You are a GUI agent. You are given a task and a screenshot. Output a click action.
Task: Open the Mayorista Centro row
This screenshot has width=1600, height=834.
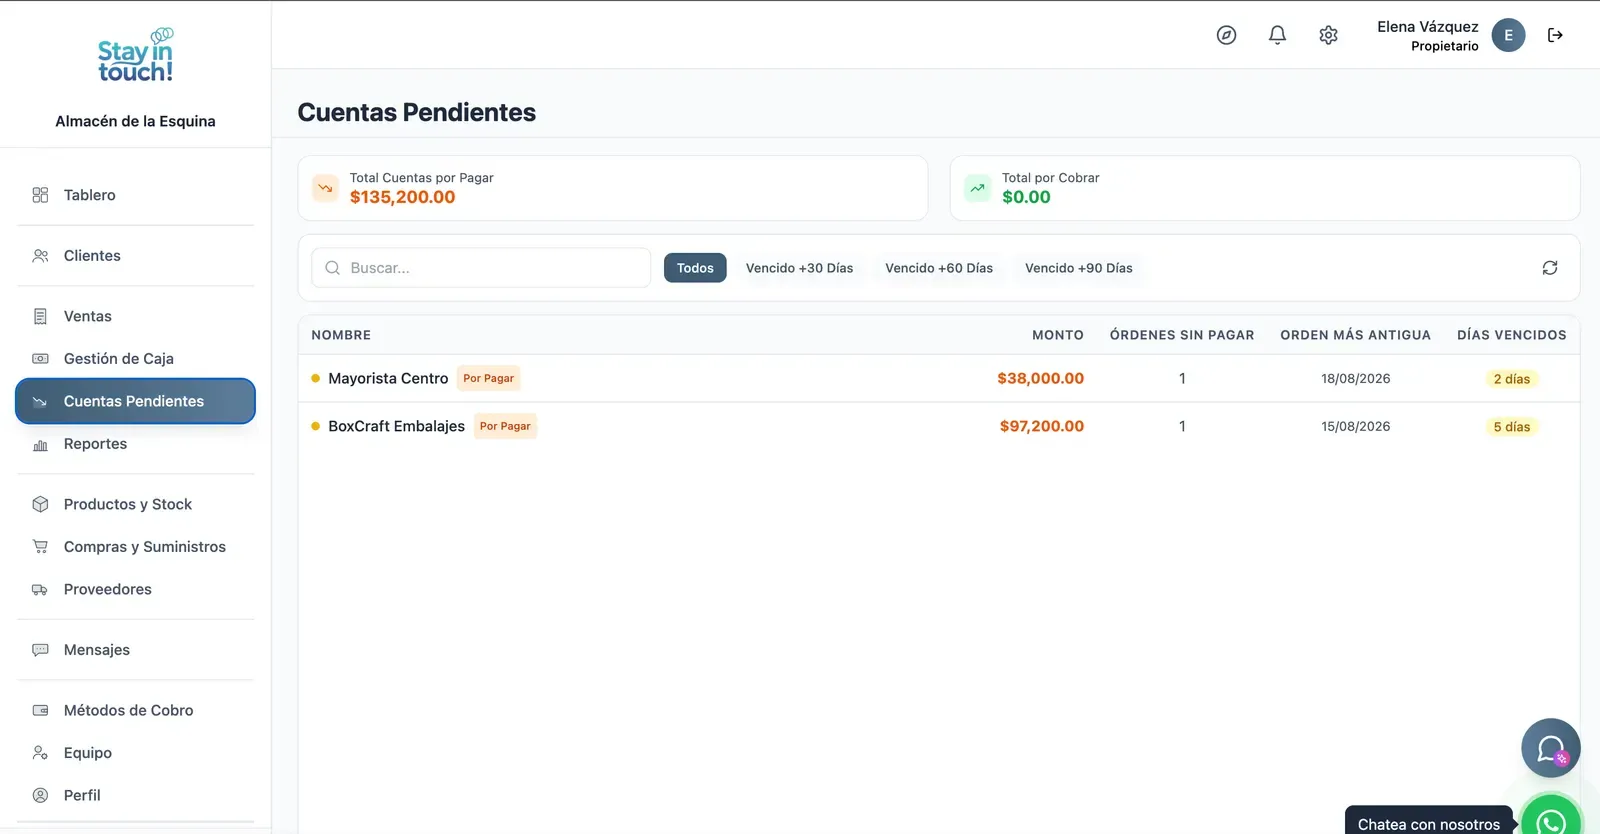click(939, 378)
